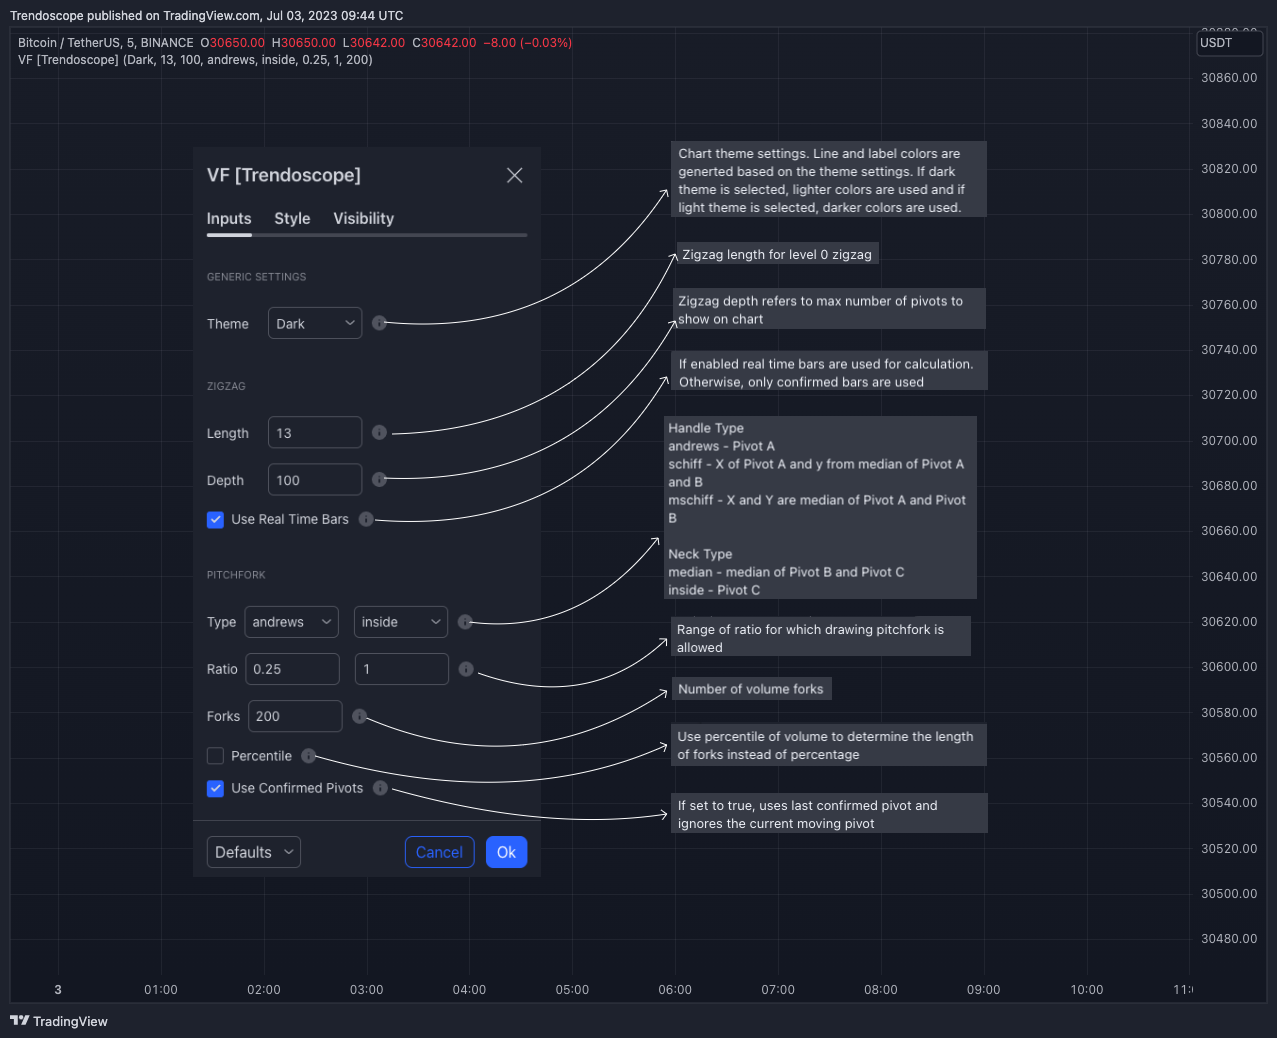Open the handle type dropdown showing andrews
The image size is (1277, 1038).
tap(291, 622)
